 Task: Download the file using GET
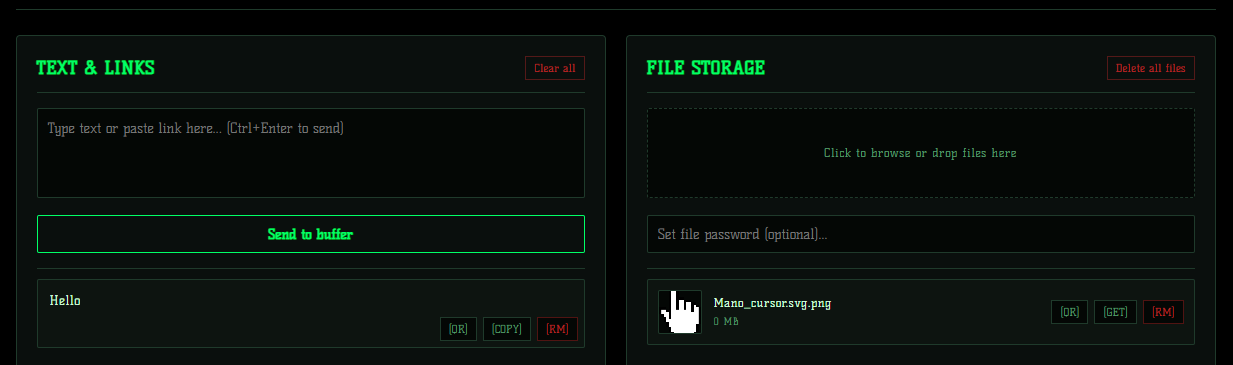(x=1115, y=312)
